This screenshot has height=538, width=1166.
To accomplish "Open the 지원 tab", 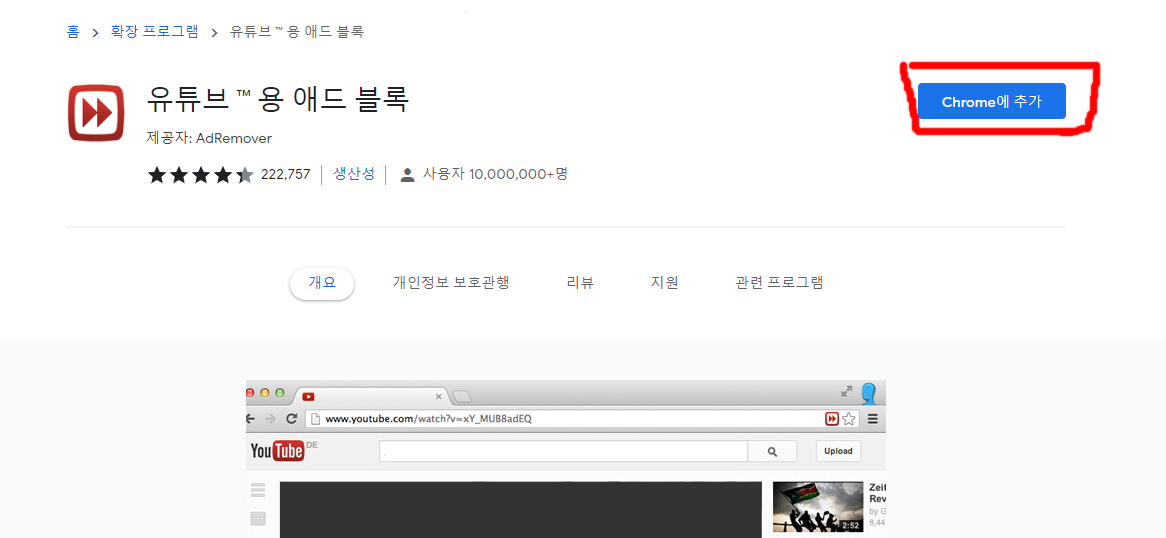I will (665, 283).
